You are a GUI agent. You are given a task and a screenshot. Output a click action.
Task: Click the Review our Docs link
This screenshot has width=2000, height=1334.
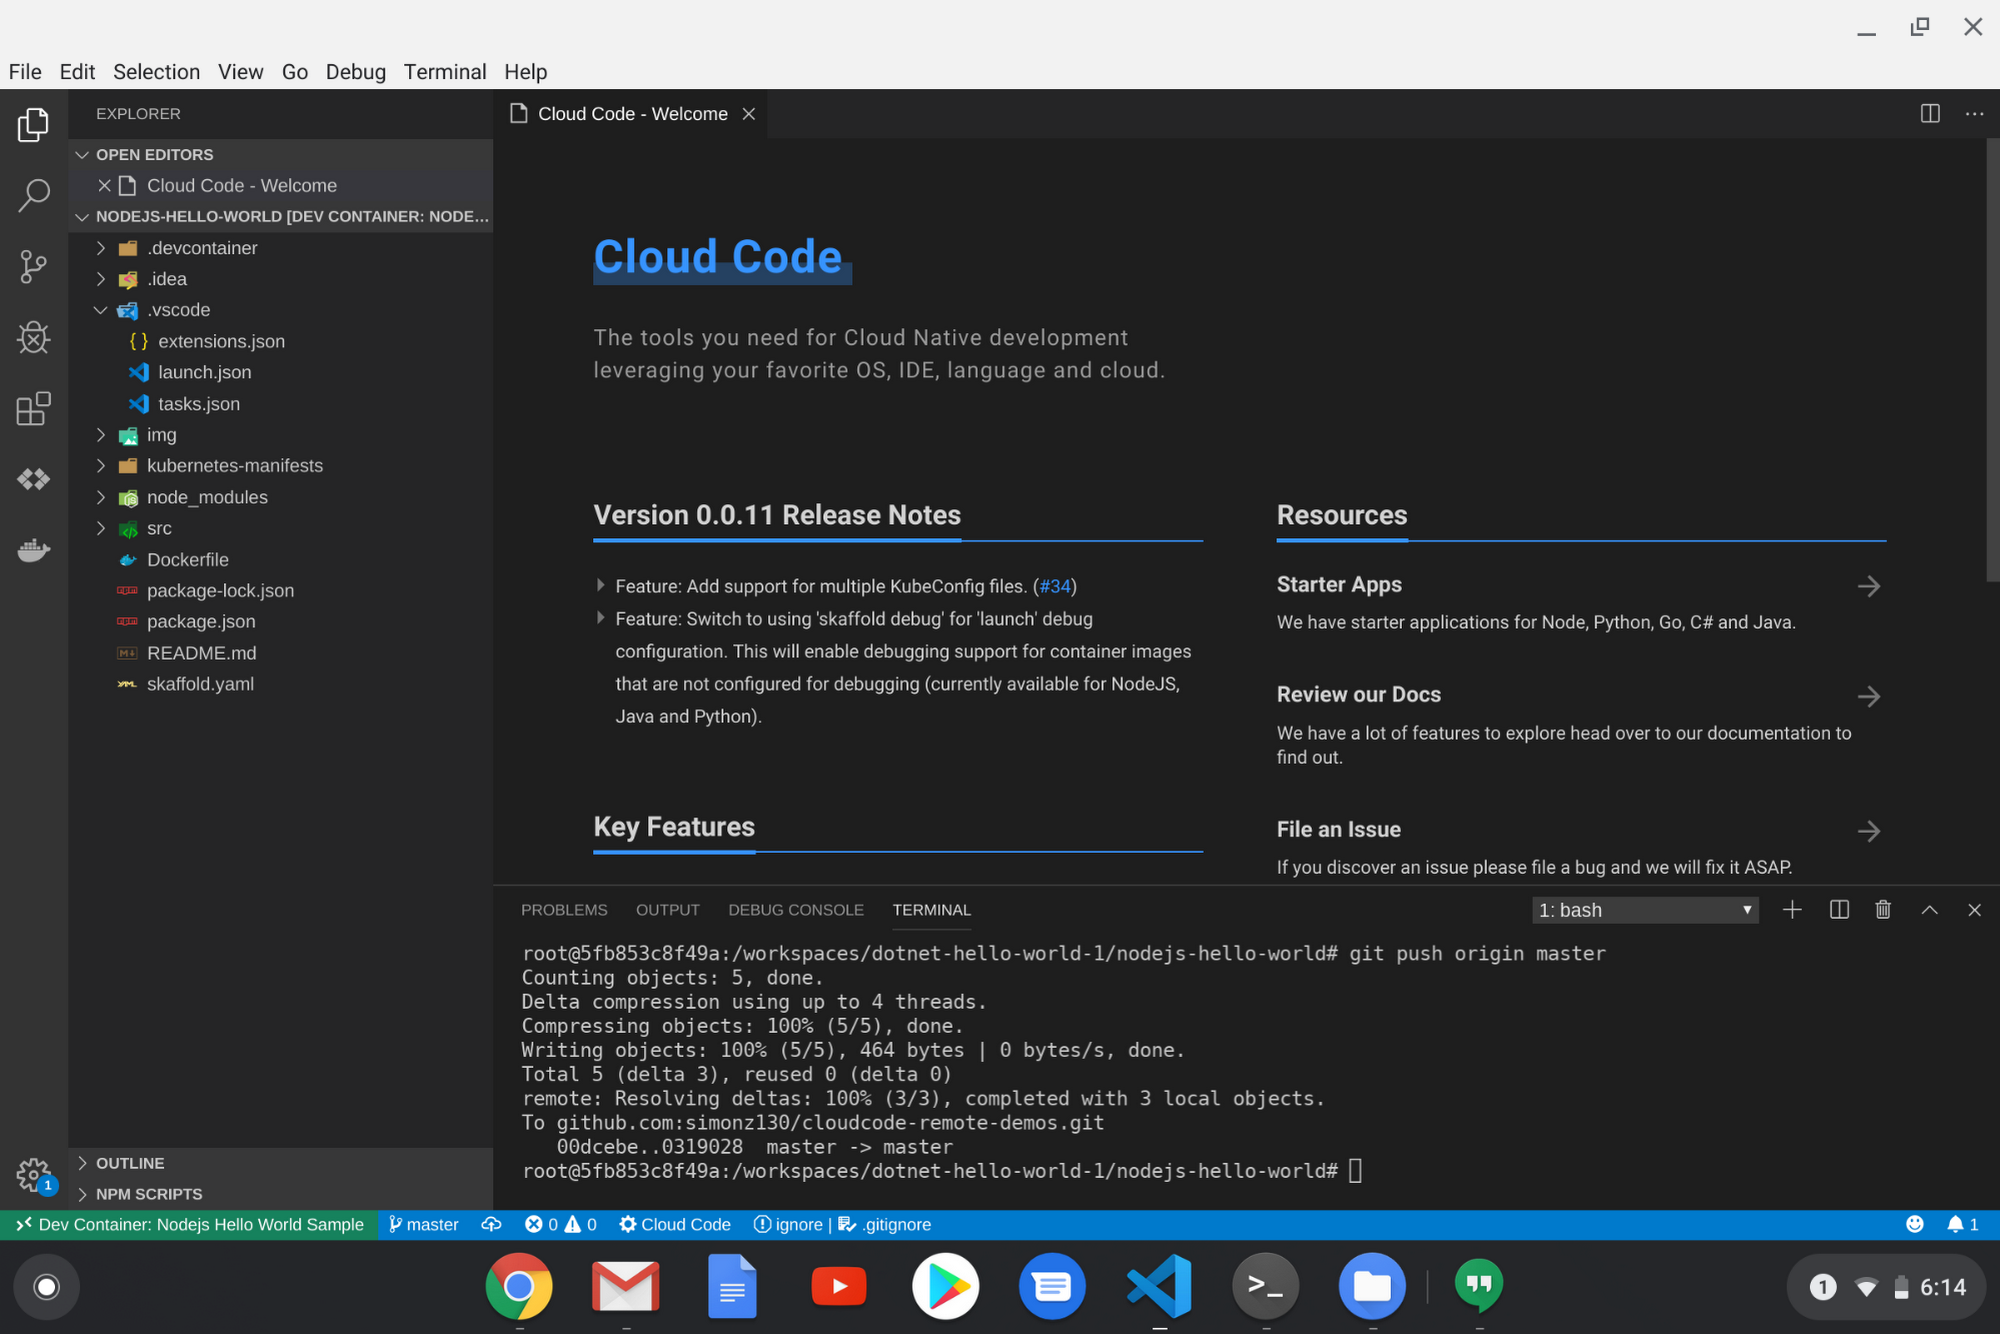click(x=1359, y=694)
